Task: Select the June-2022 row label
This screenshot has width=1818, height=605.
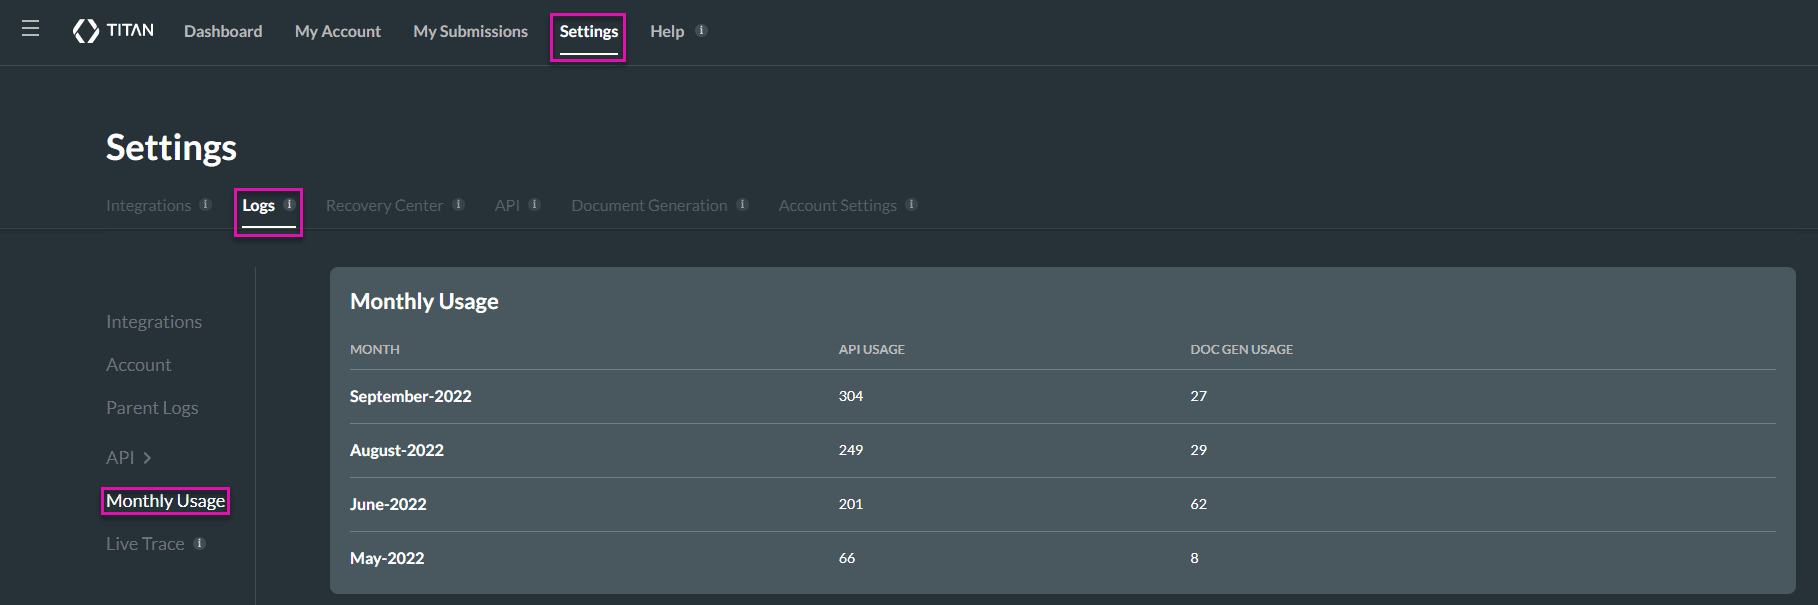Action: (x=388, y=504)
